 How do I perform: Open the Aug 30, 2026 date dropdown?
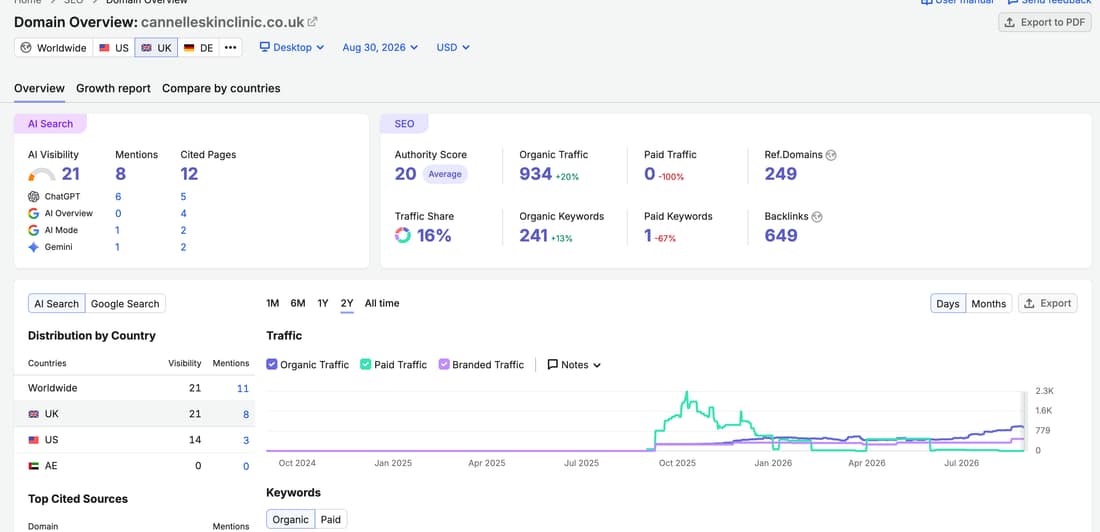coord(380,48)
